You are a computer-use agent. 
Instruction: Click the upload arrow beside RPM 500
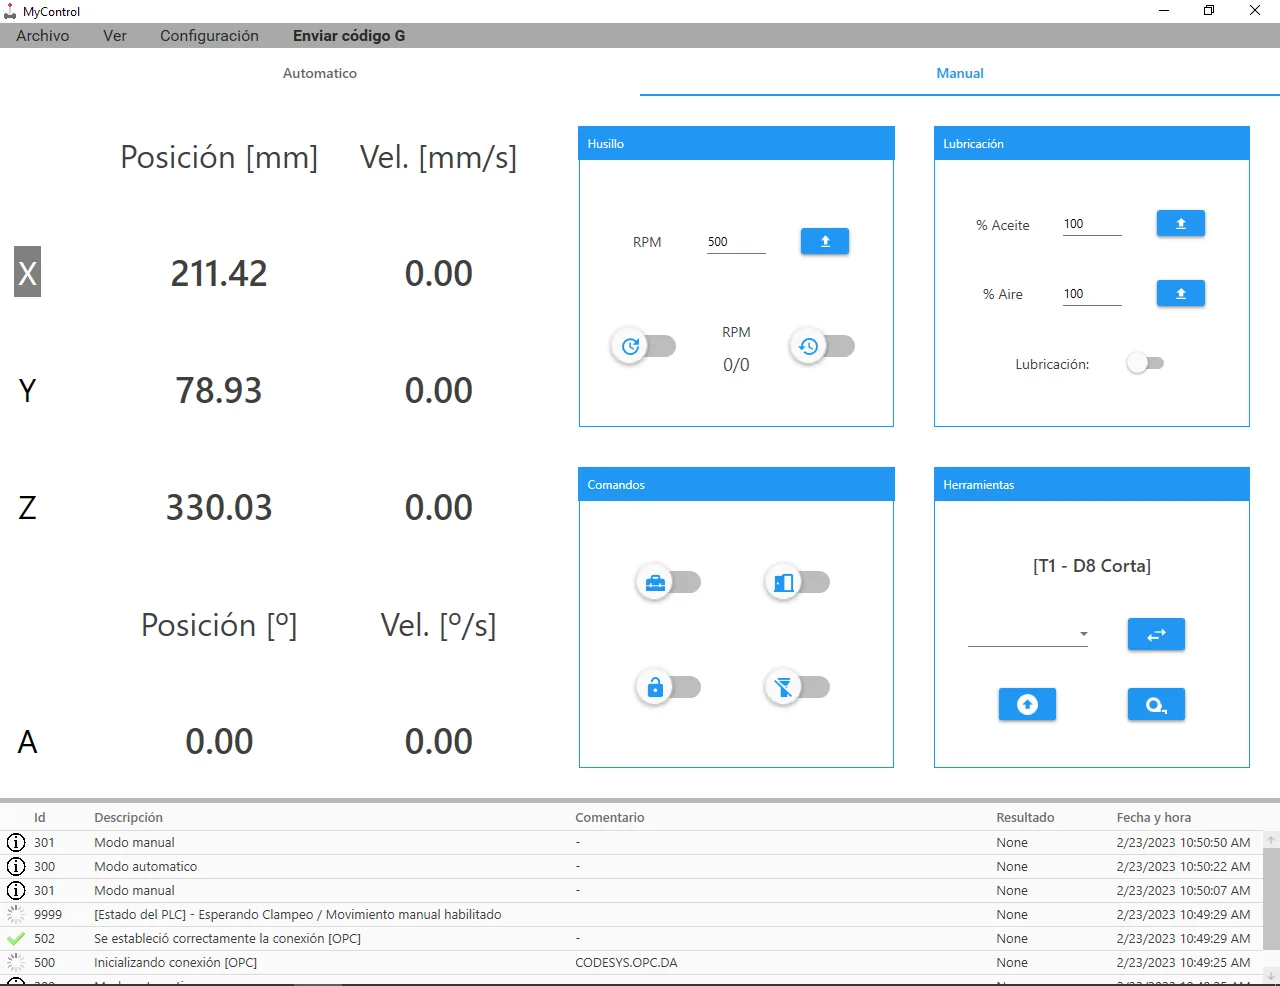point(825,241)
